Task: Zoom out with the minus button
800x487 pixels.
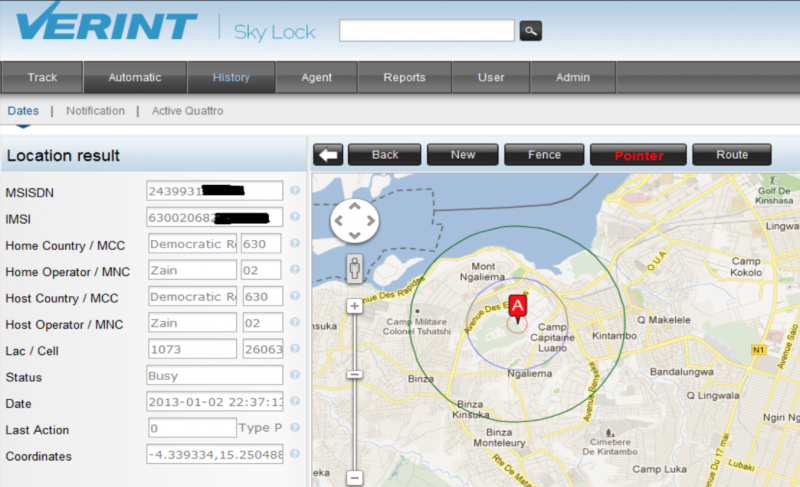Action: click(x=355, y=478)
